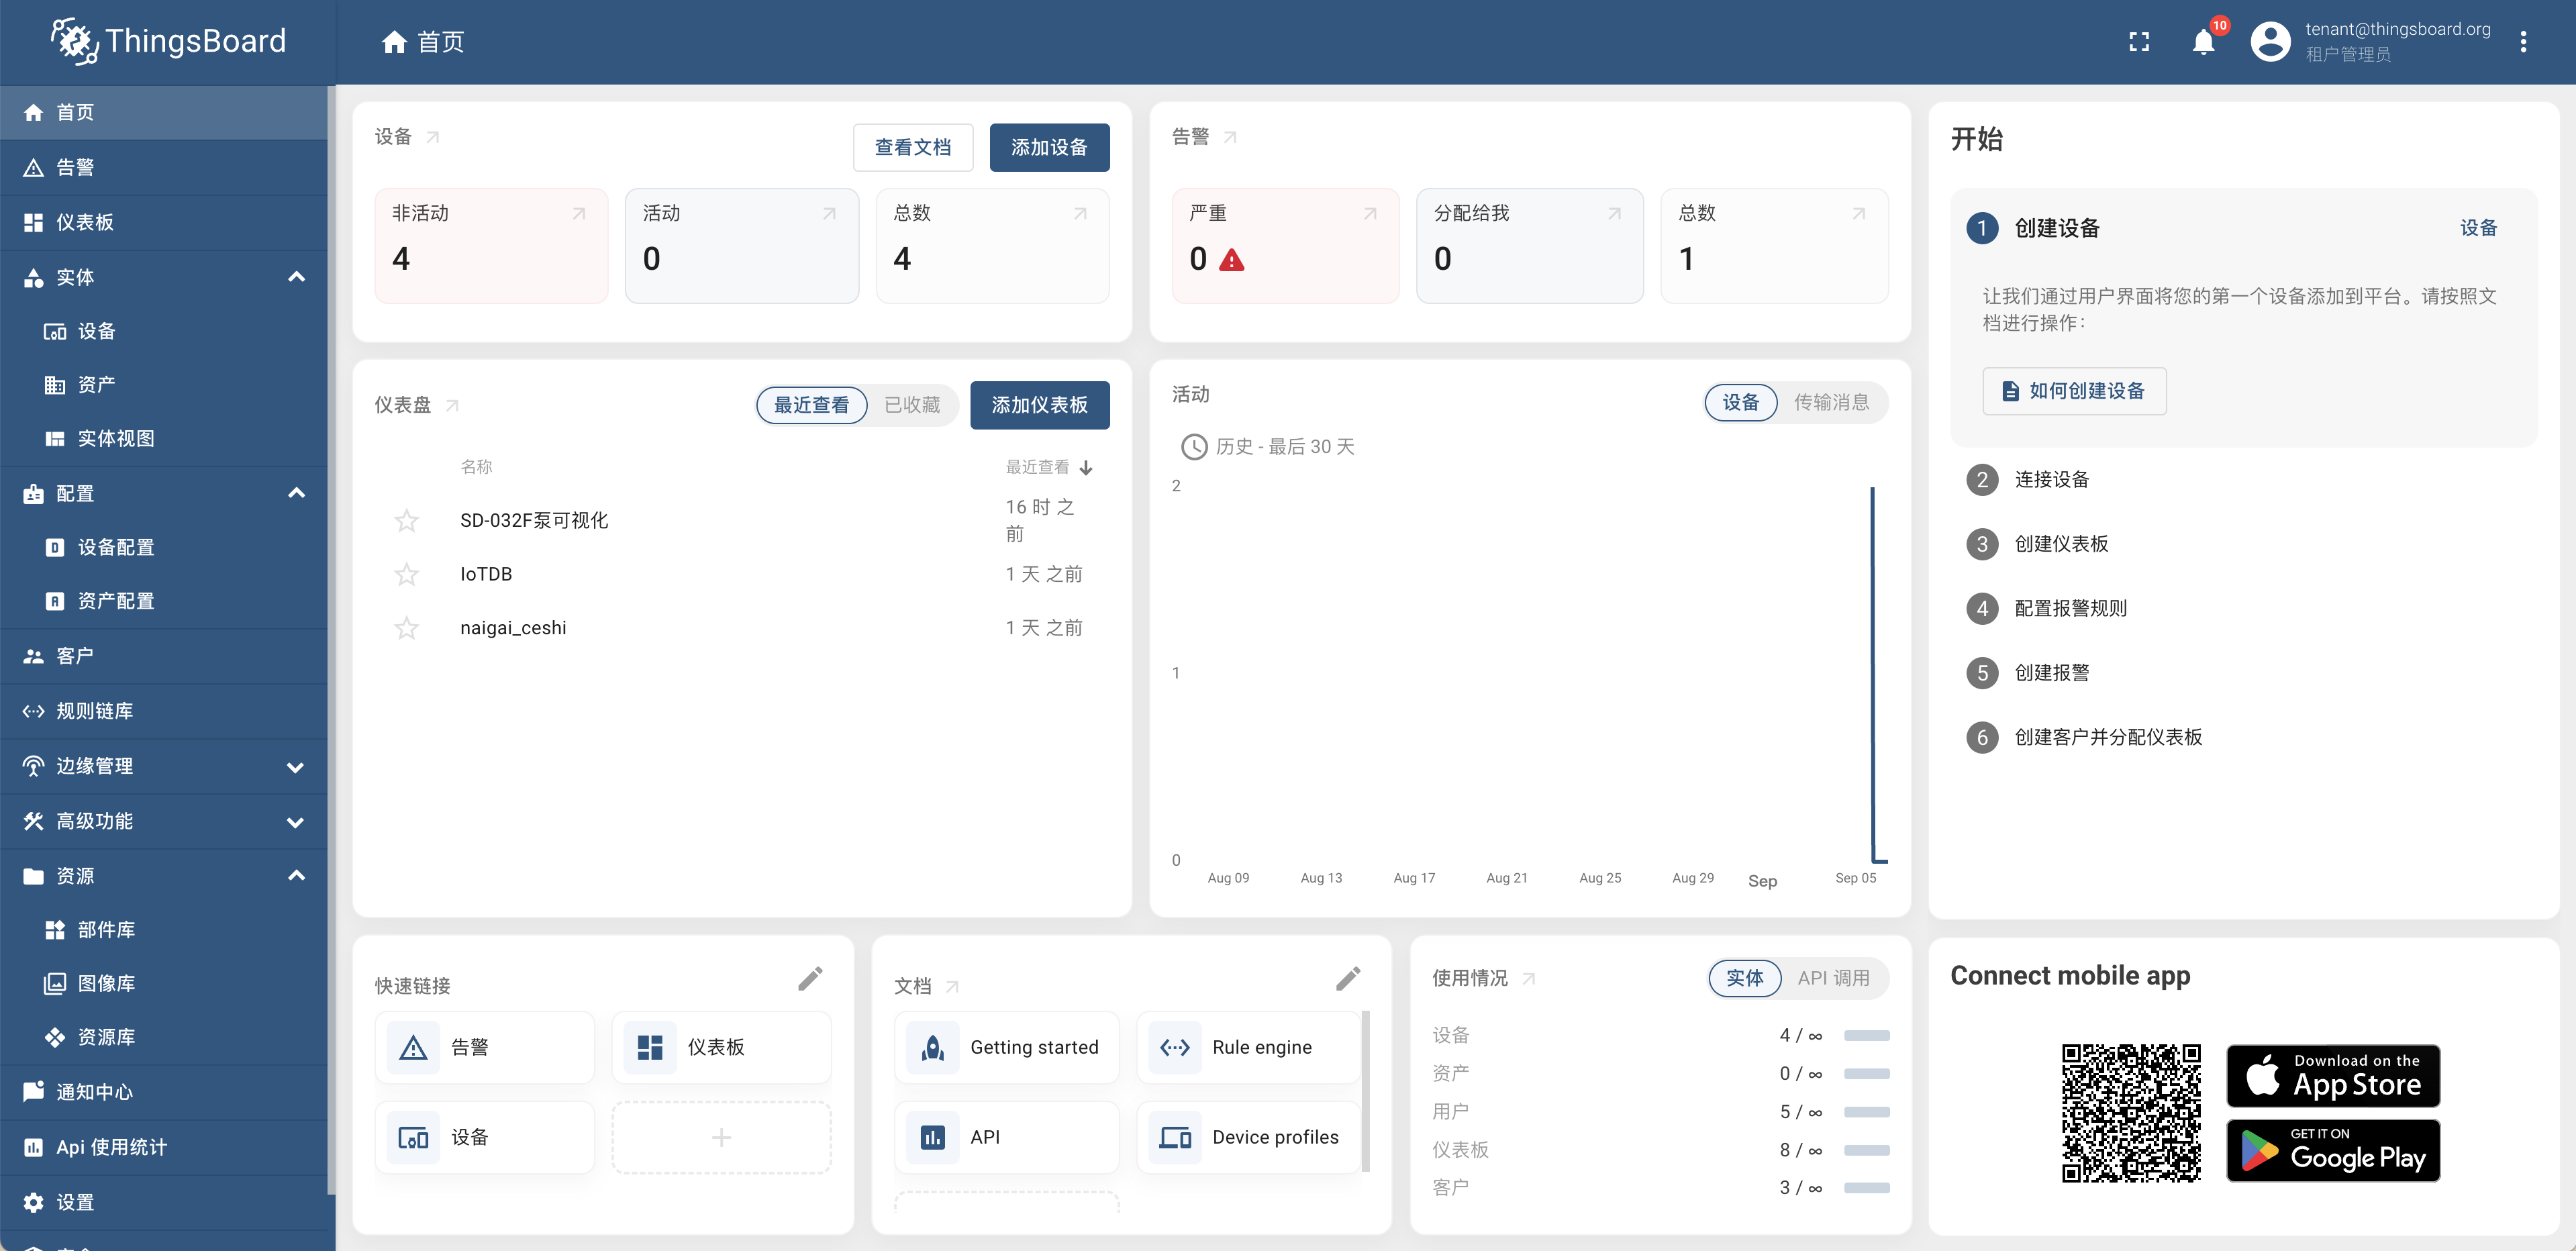Open the notifications bell showing 10 alerts

[2204, 42]
